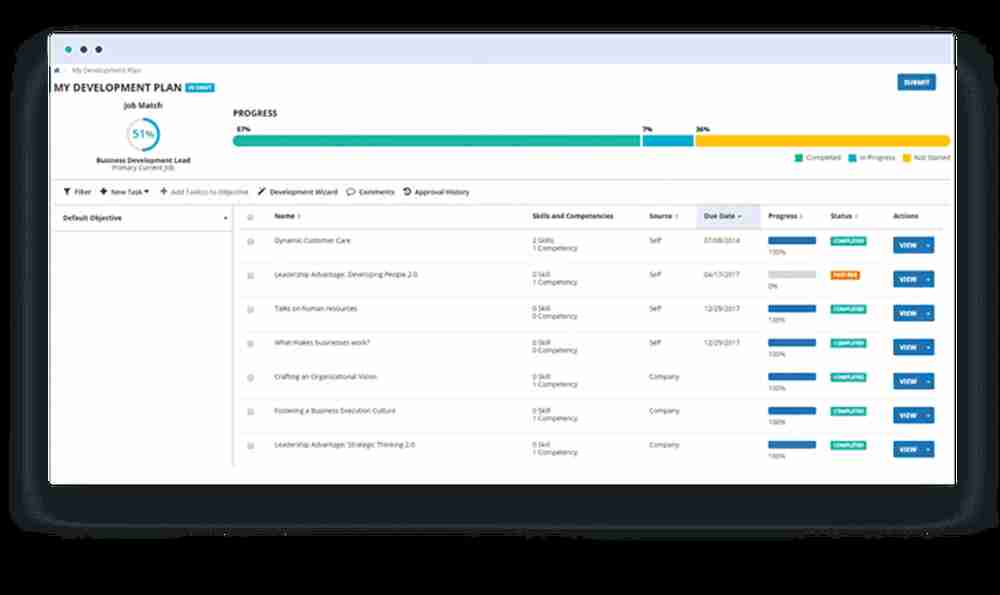1000x595 pixels.
Task: Click the Completed legend color swatch
Action: [x=798, y=158]
